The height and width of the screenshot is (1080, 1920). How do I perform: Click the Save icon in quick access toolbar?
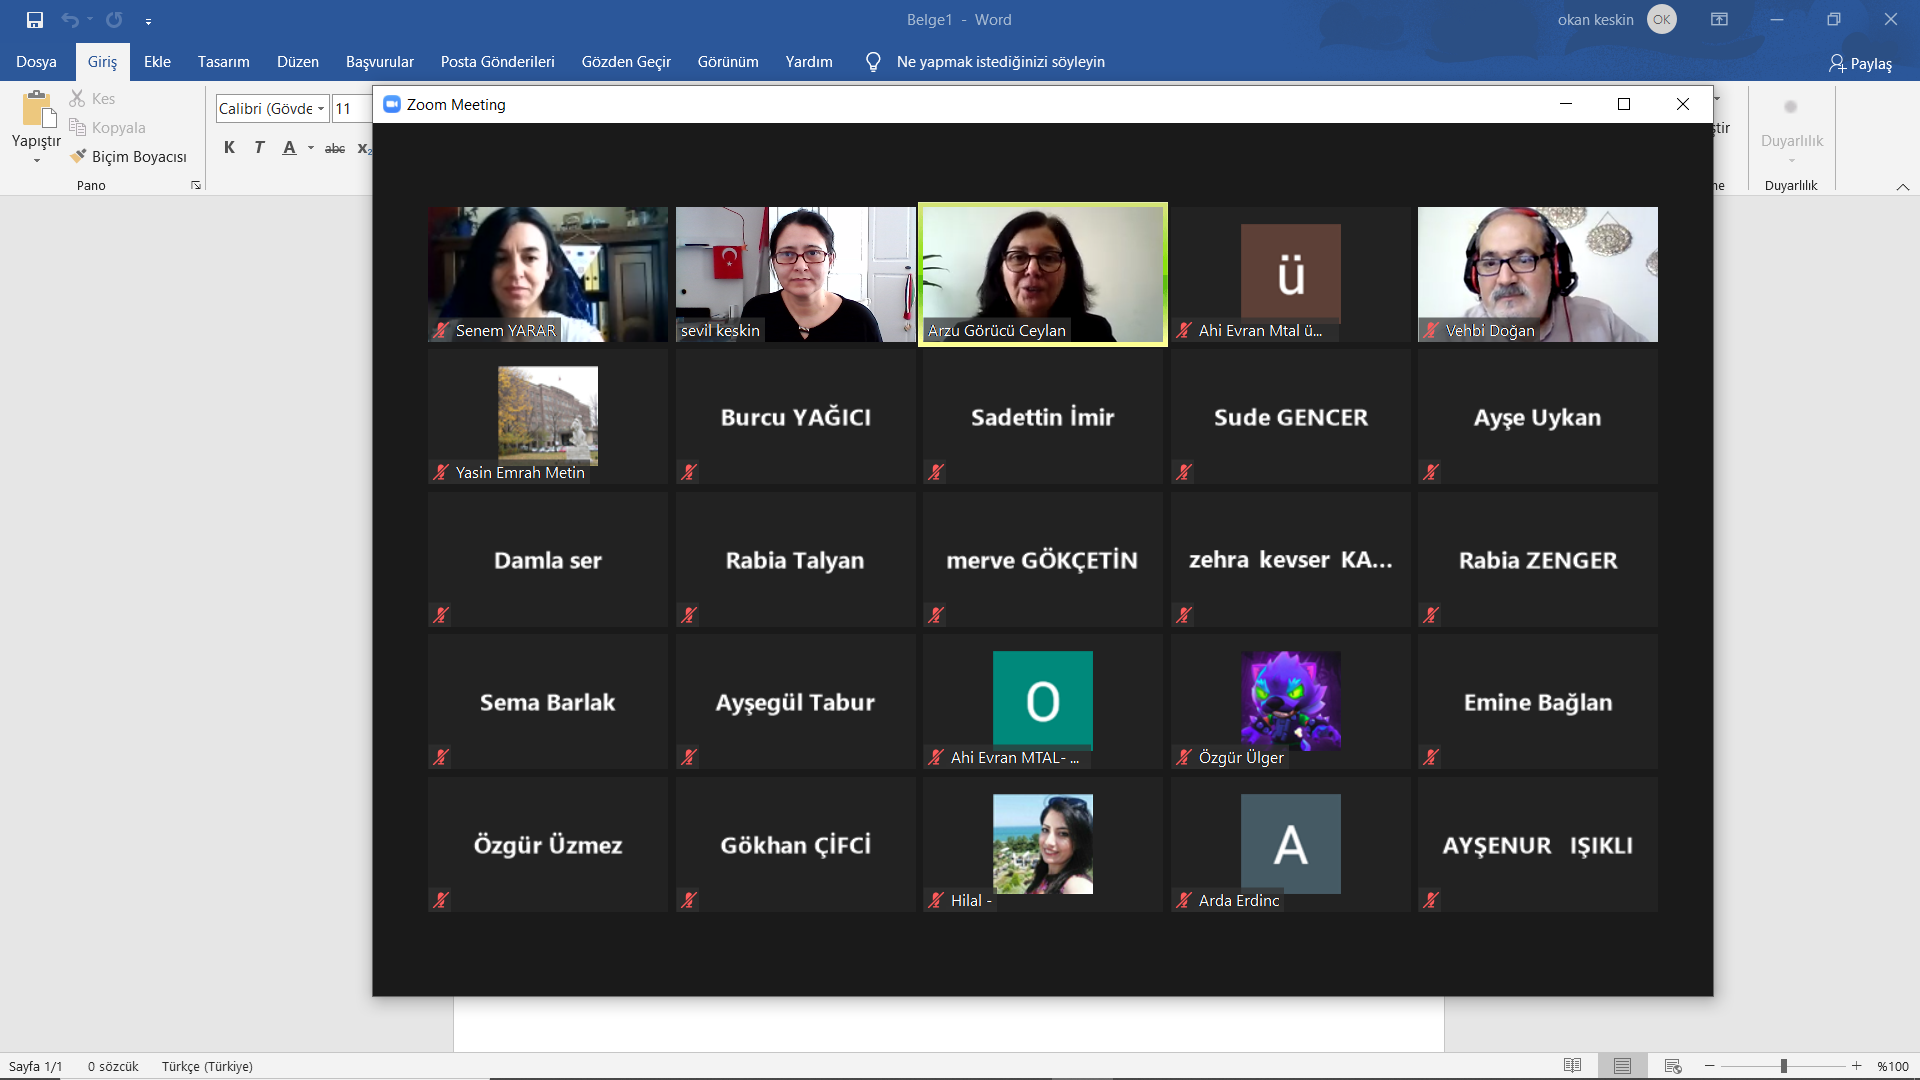click(x=35, y=20)
